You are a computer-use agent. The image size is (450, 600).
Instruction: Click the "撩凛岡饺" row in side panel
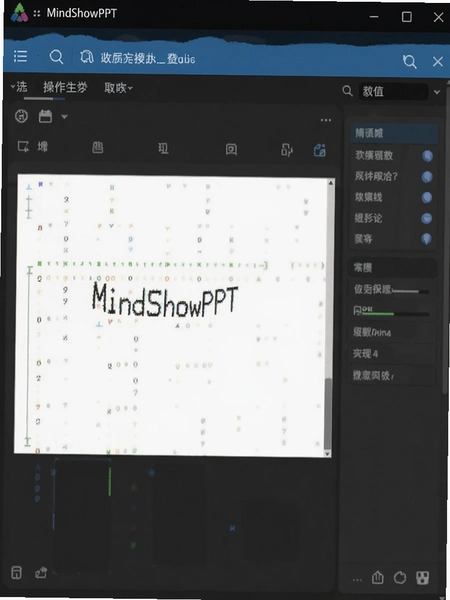pos(392,376)
